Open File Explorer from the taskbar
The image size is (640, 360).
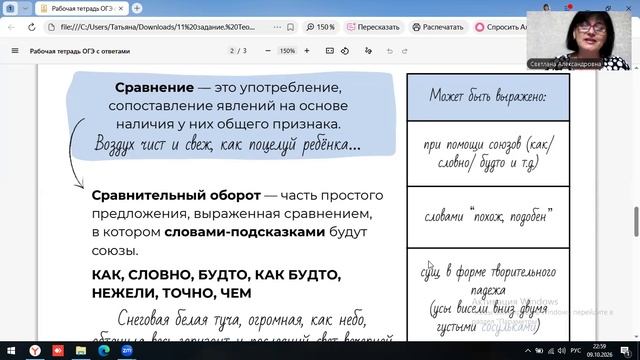click(81, 351)
